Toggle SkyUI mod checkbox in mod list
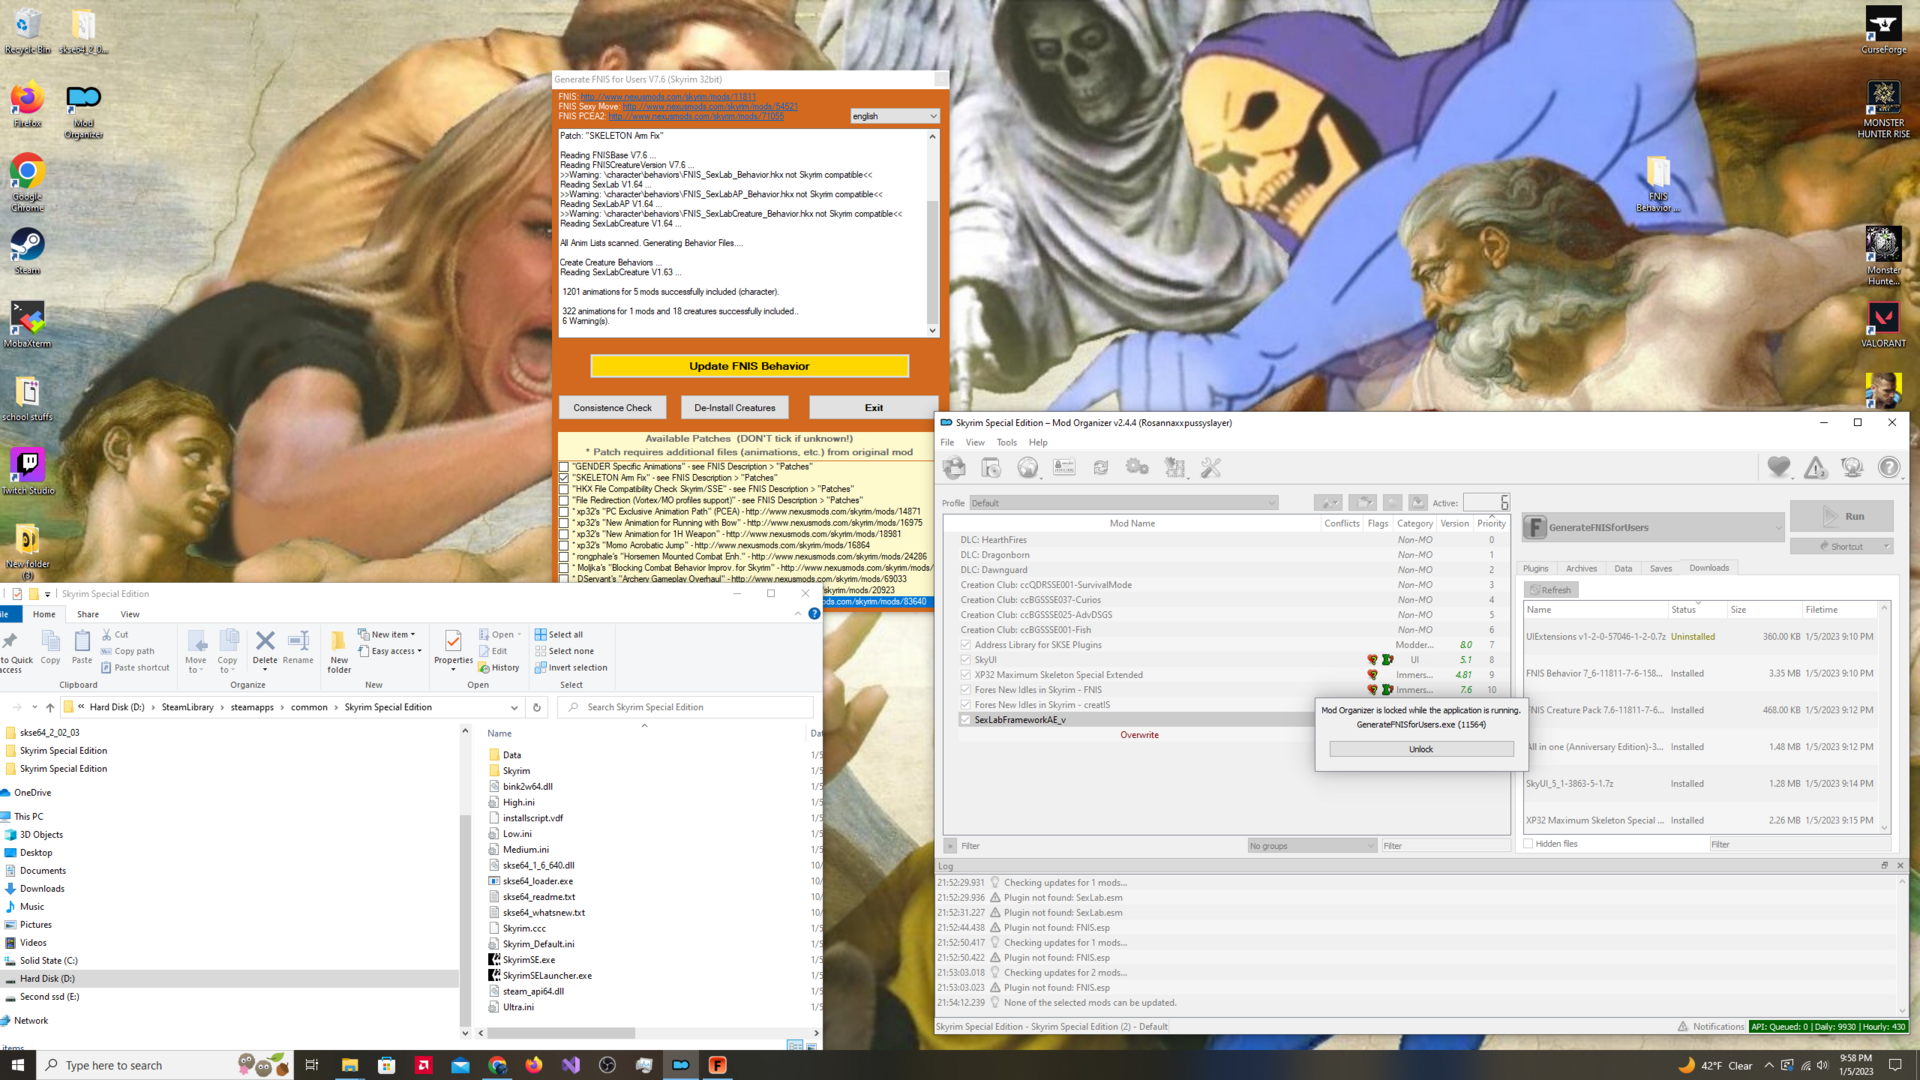This screenshot has width=1920, height=1080. click(965, 660)
